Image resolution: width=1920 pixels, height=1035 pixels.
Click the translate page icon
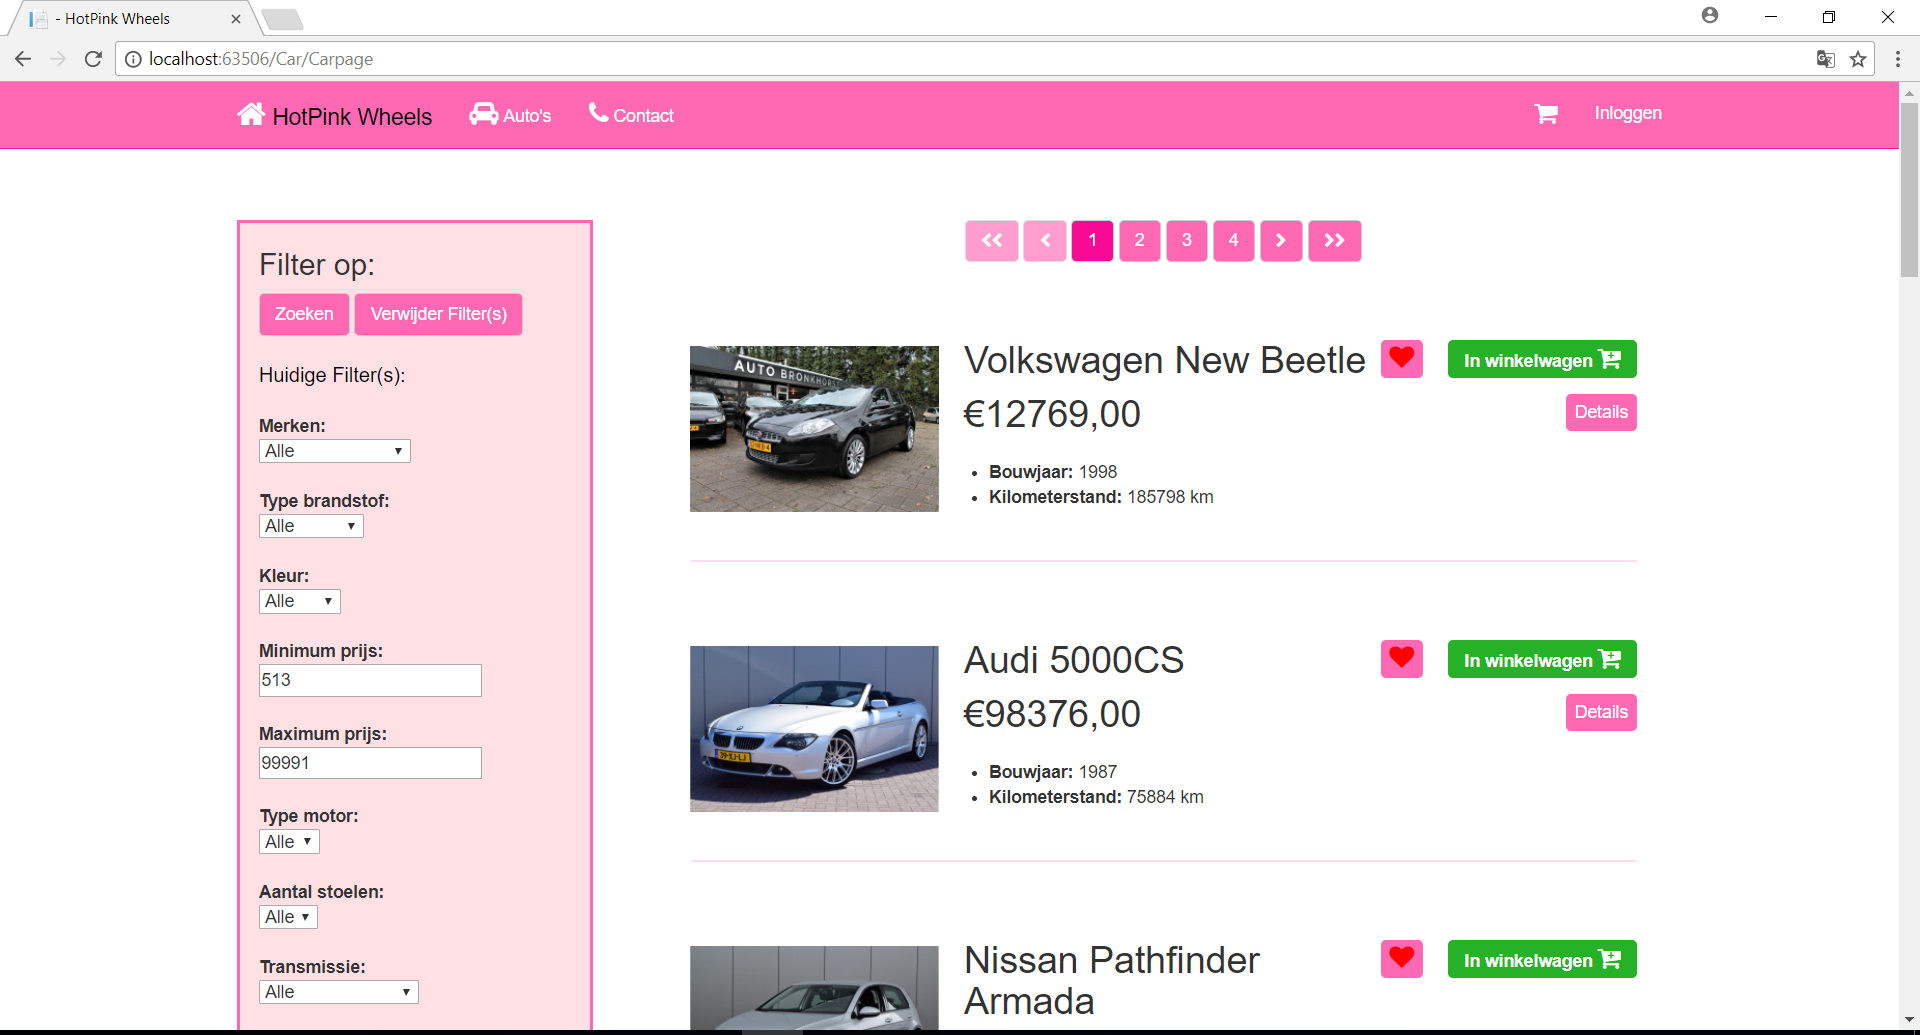click(1825, 59)
